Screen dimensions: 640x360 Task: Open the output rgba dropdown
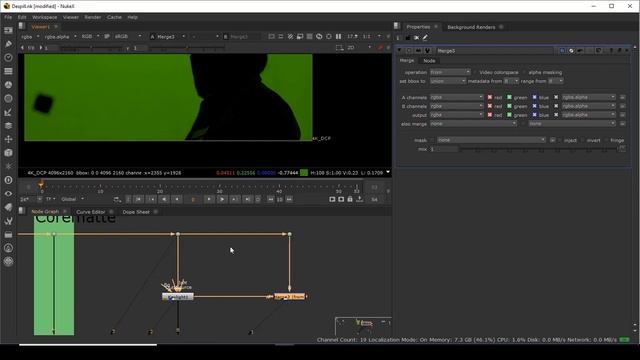coord(457,115)
